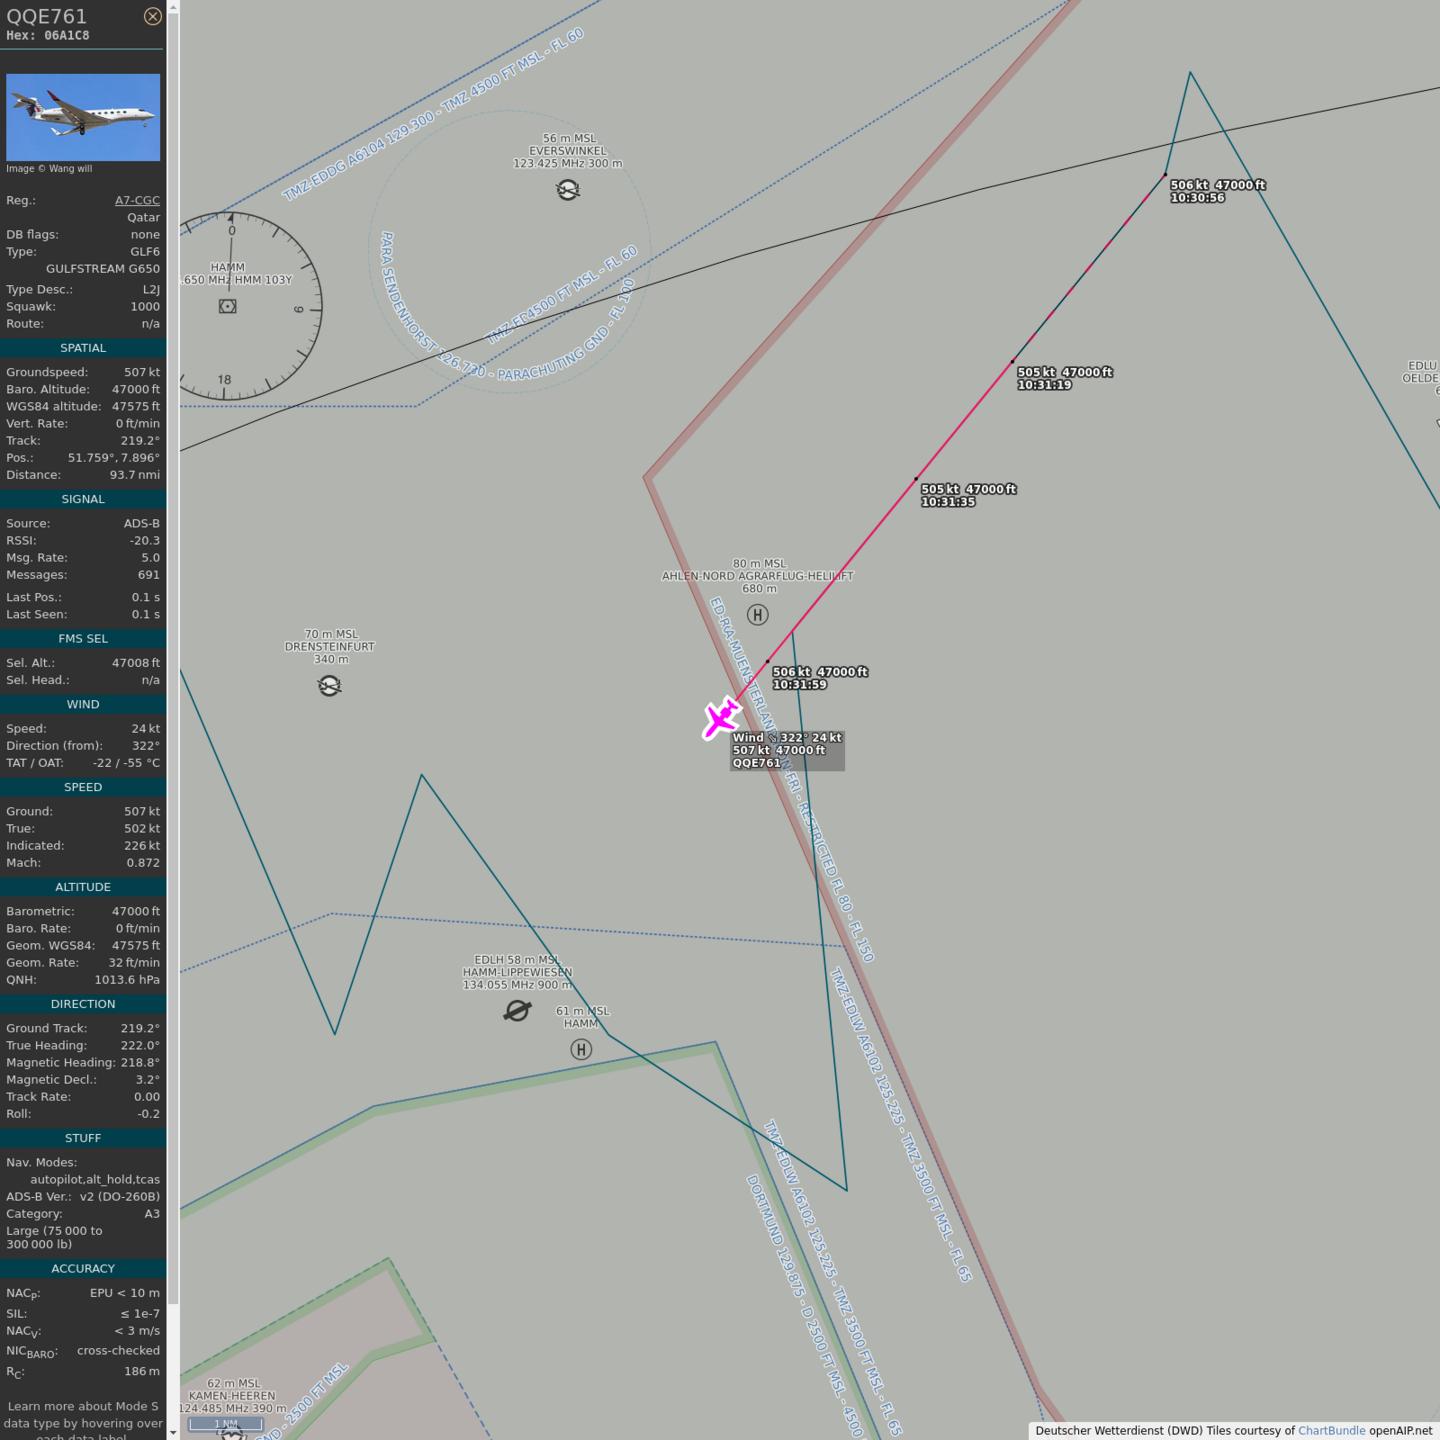Image resolution: width=1440 pixels, height=1440 pixels.
Task: Click the 10:31:59 track timestamp label
Action: click(x=799, y=685)
